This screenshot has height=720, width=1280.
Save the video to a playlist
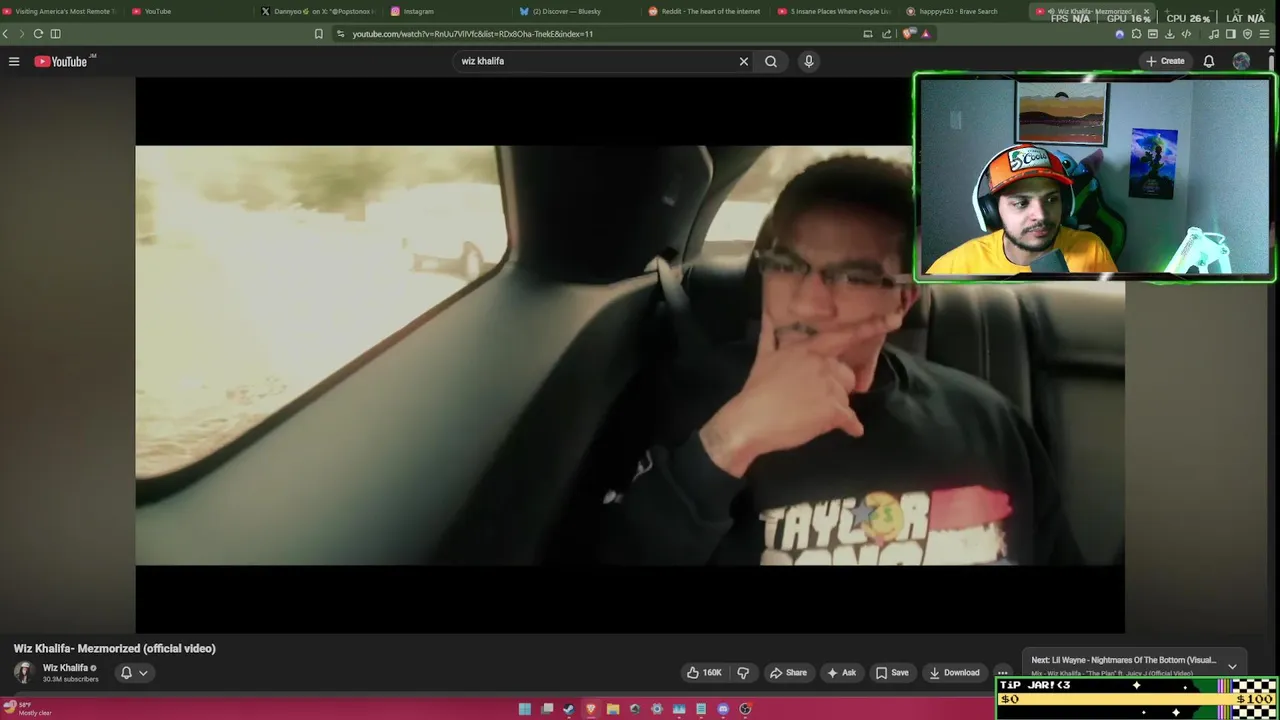pyautogui.click(x=892, y=673)
